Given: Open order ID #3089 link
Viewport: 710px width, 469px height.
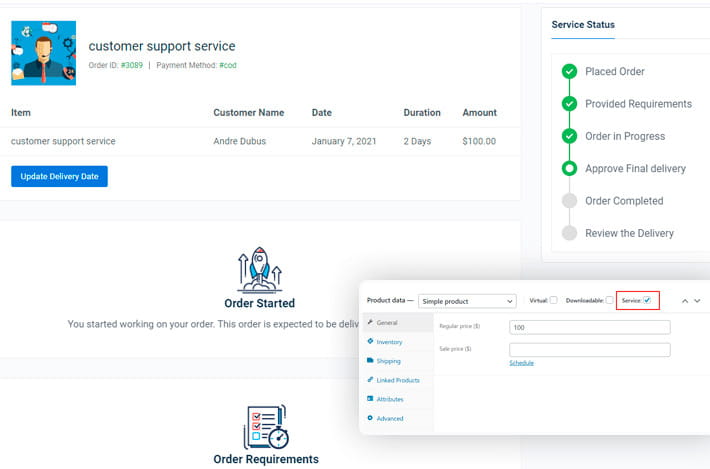Looking at the screenshot, I should pos(132,65).
